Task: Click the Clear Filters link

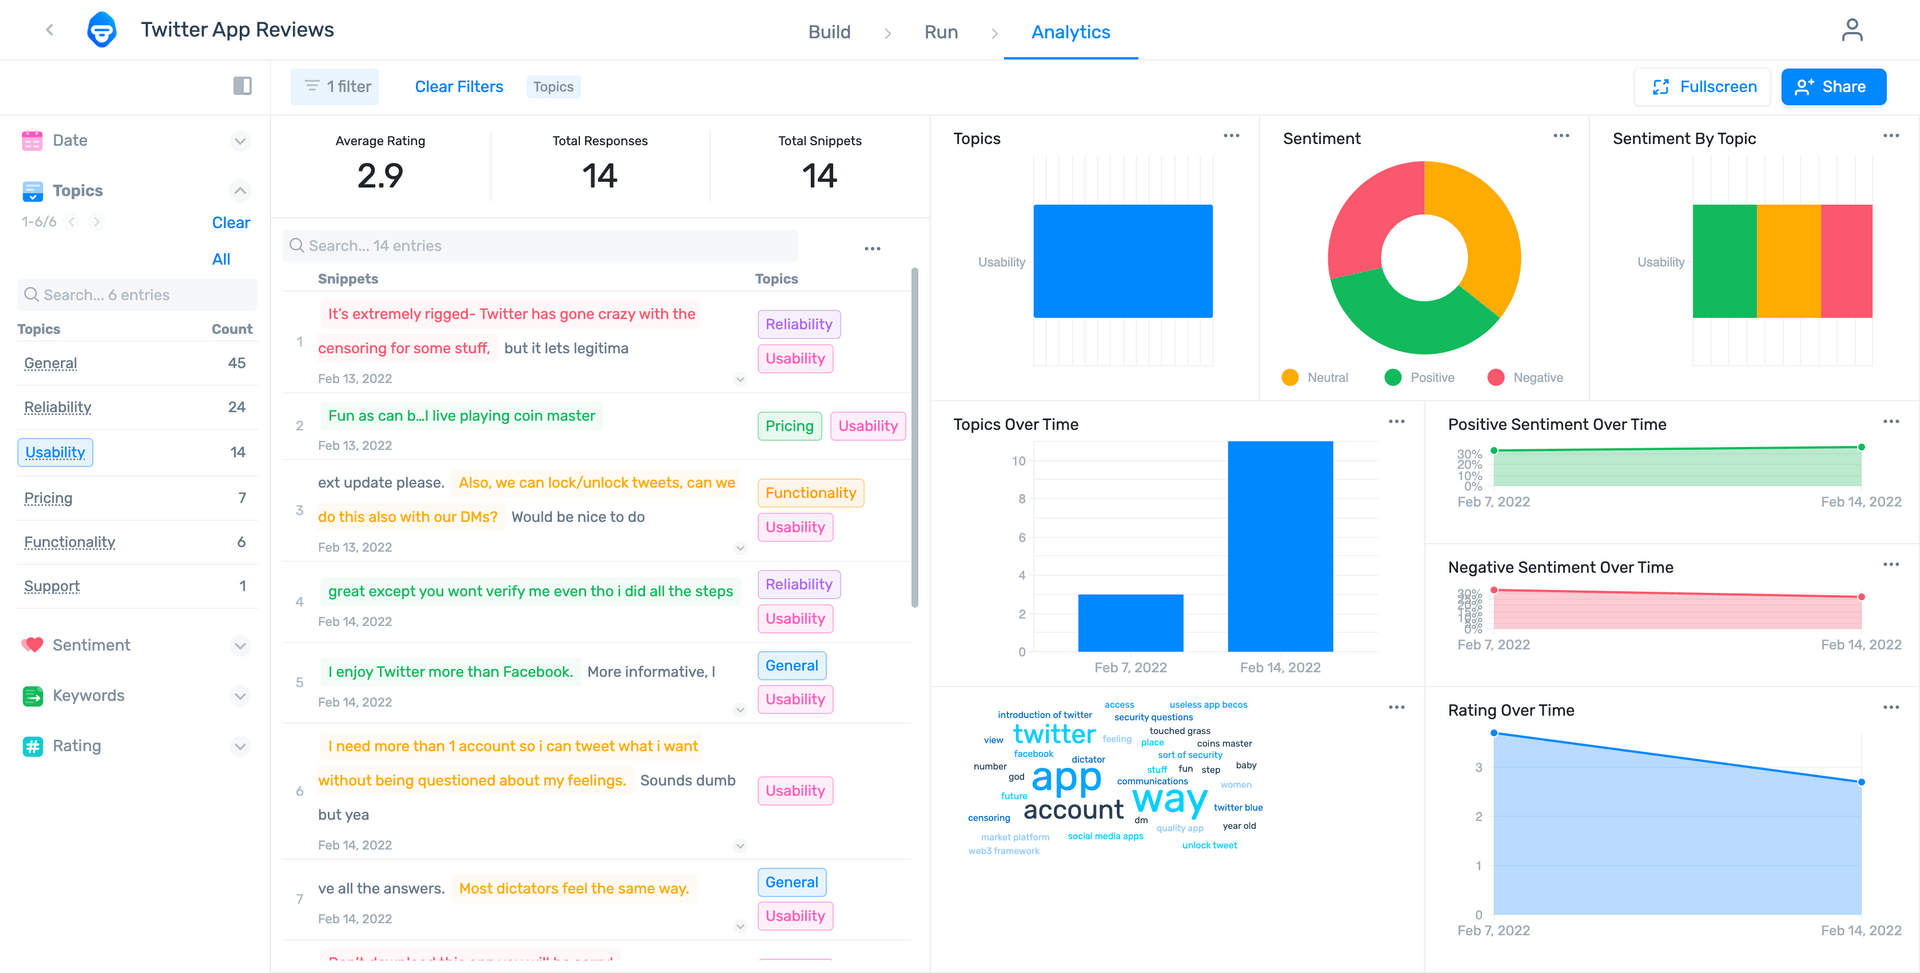Action: tap(459, 86)
